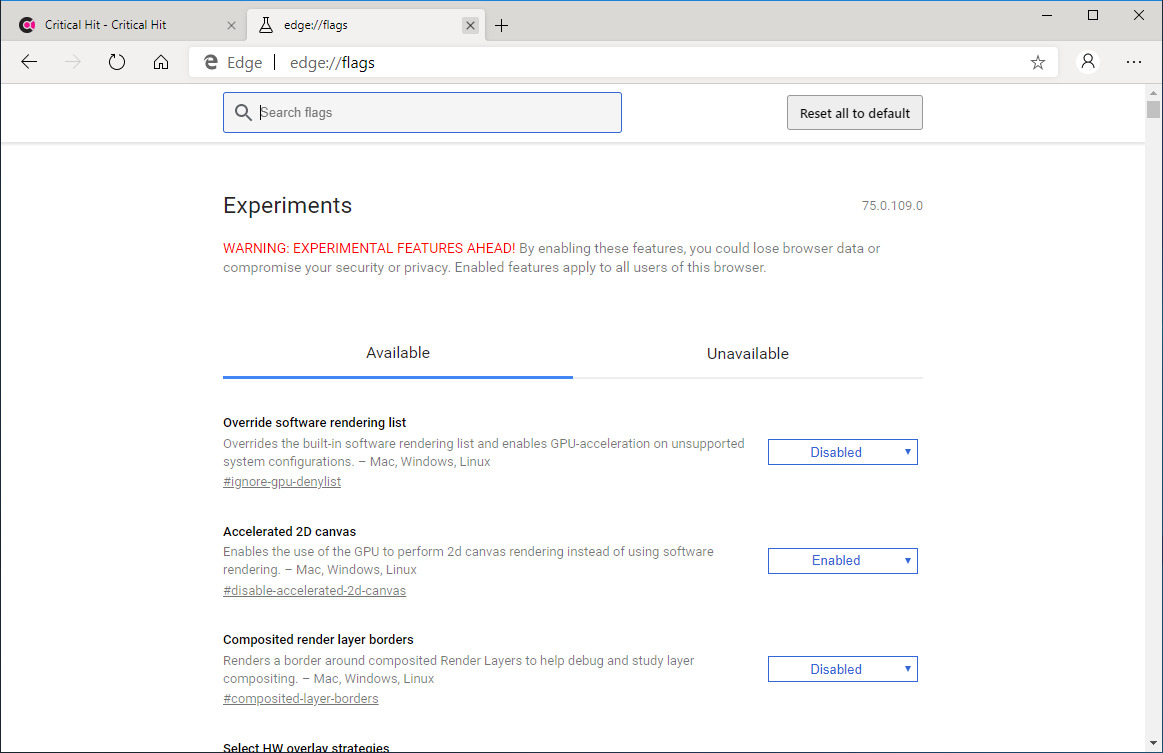Click the refresh page icon
The width and height of the screenshot is (1163, 753).
coord(117,62)
